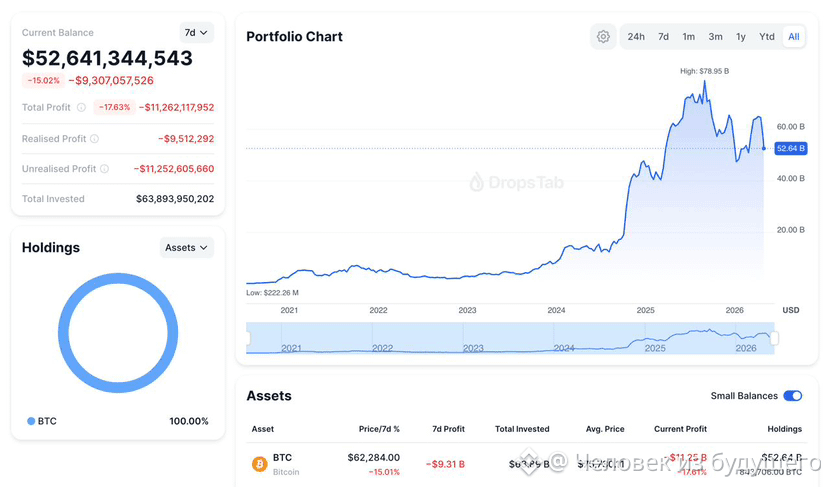Image resolution: width=829 pixels, height=487 pixels.
Task: Select the Ytd chart range tab
Action: coord(767,36)
